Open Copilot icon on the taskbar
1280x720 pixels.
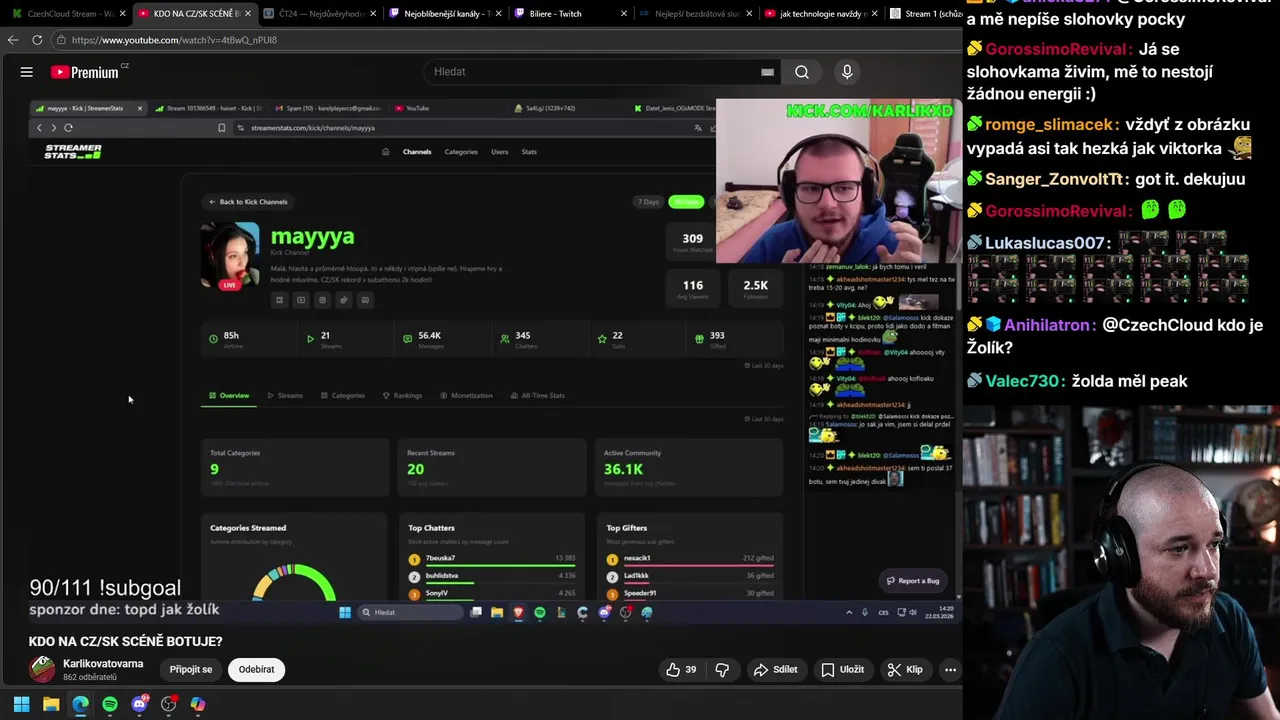tap(198, 704)
